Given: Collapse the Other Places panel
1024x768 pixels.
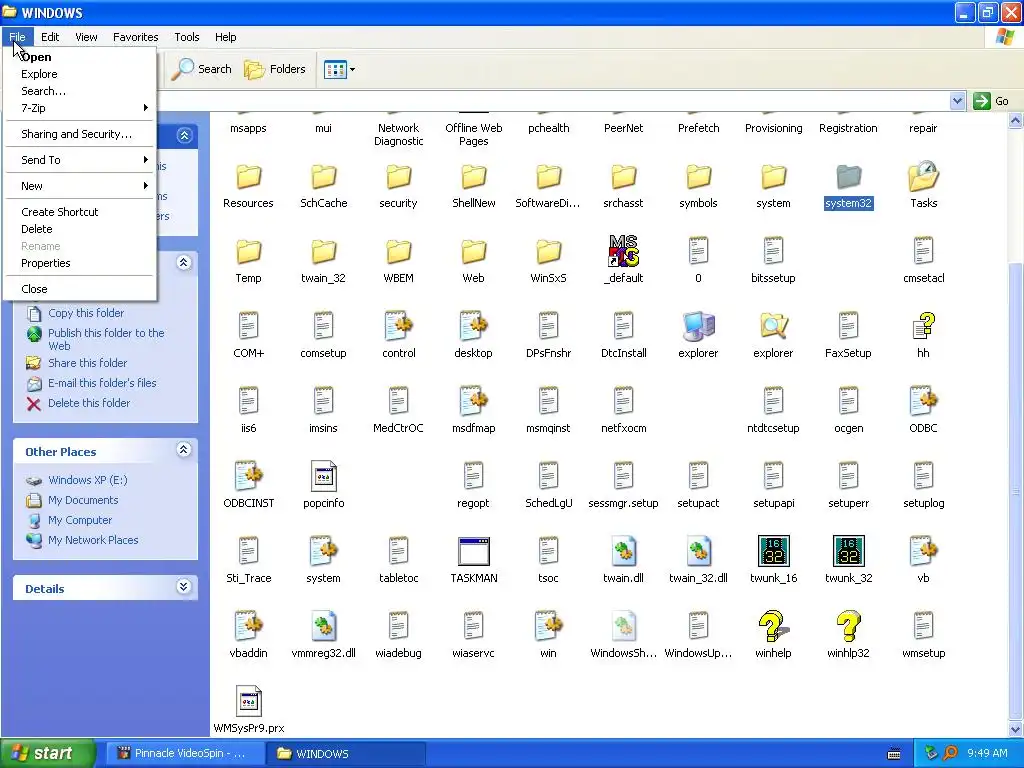Looking at the screenshot, I should [184, 450].
